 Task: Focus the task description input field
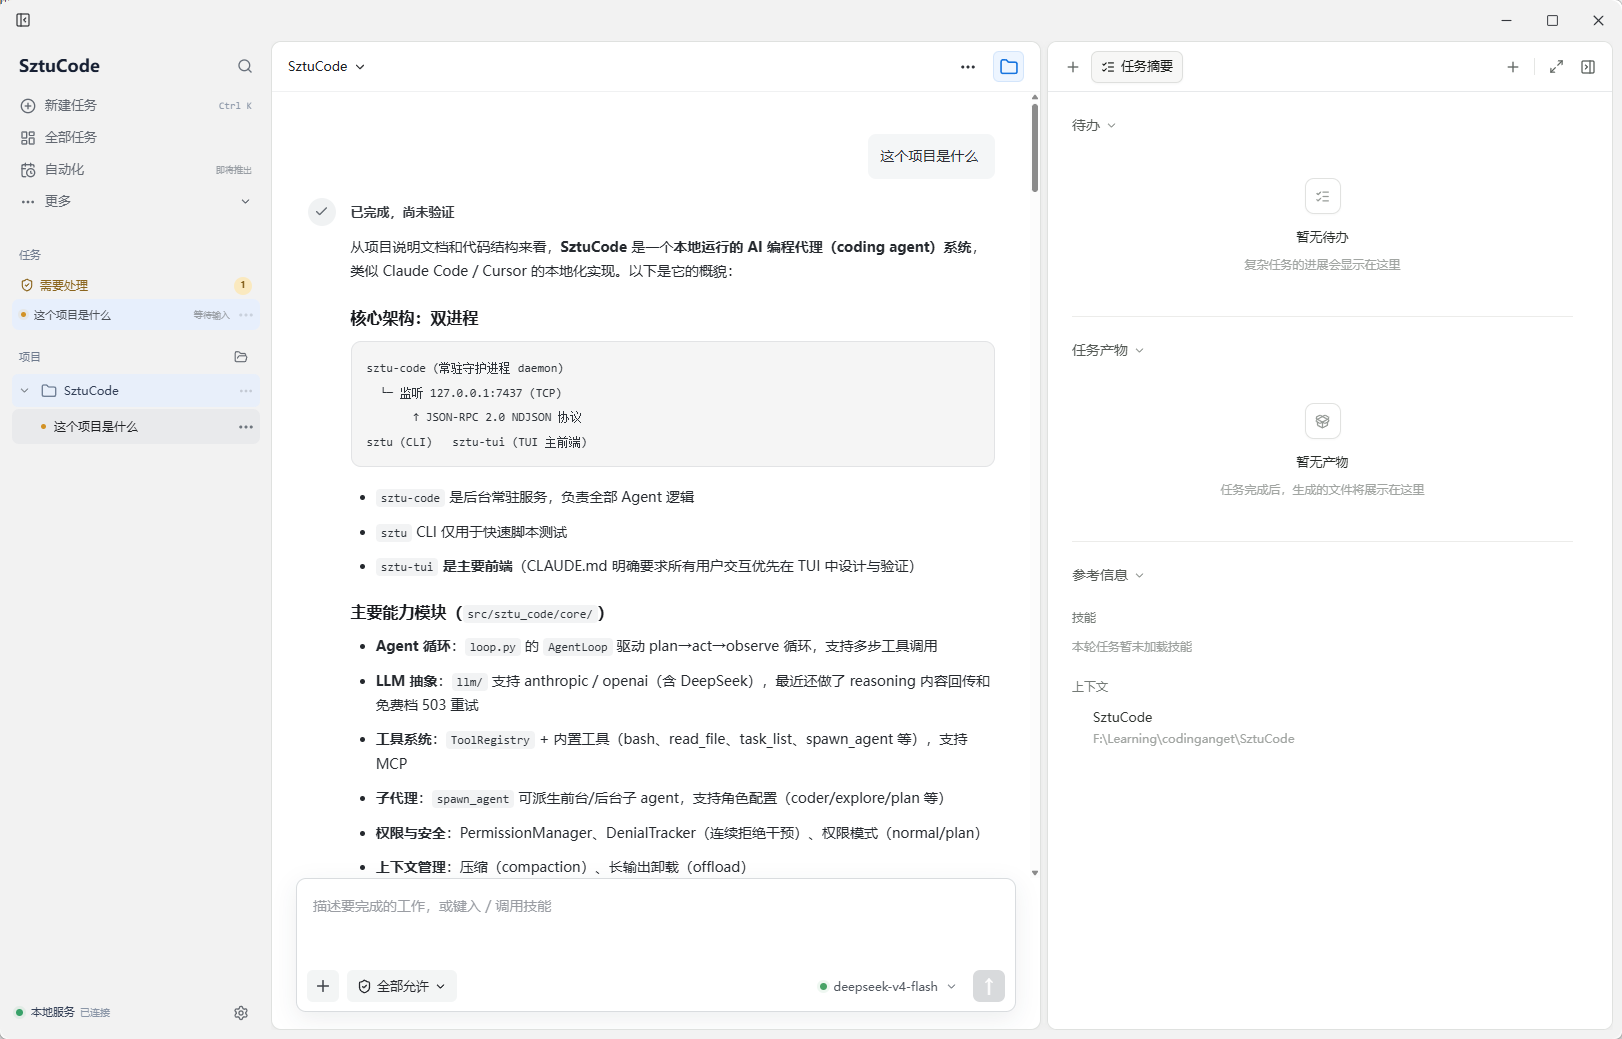pyautogui.click(x=656, y=921)
